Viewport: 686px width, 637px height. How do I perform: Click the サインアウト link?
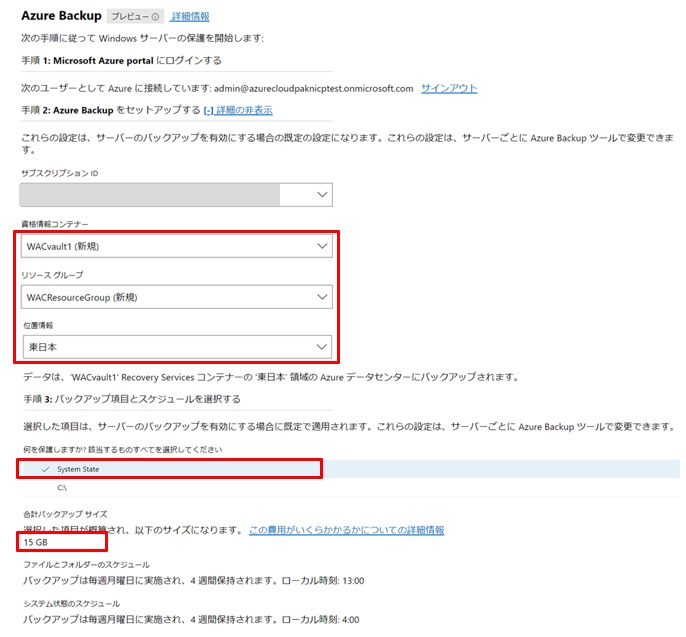pos(449,88)
